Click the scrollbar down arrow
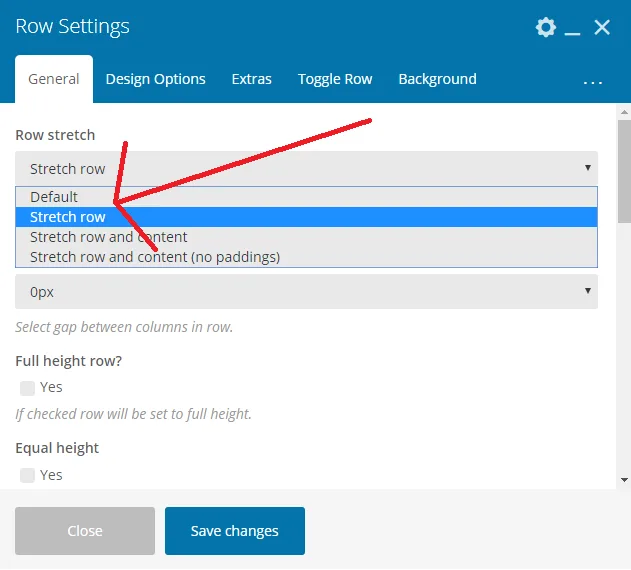Viewport: 631px width, 570px height. (x=624, y=480)
